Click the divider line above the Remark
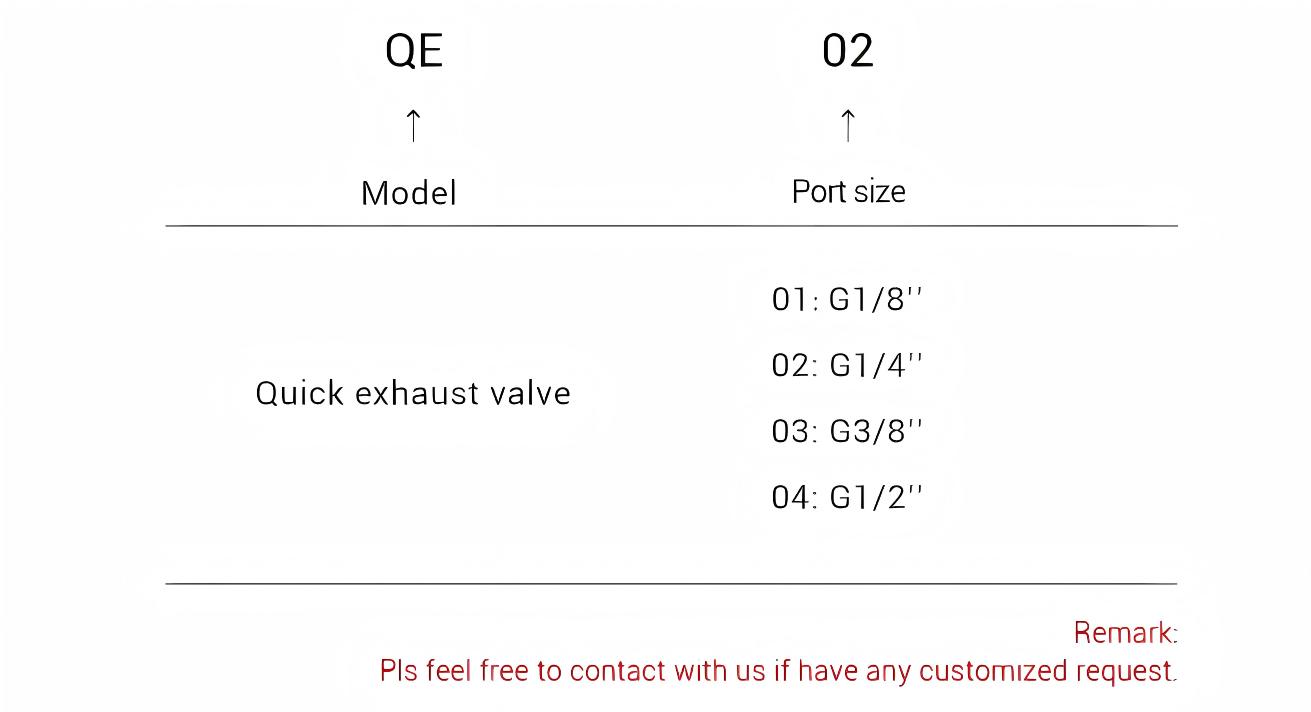Screen dimensions: 1311x712 point(671,583)
